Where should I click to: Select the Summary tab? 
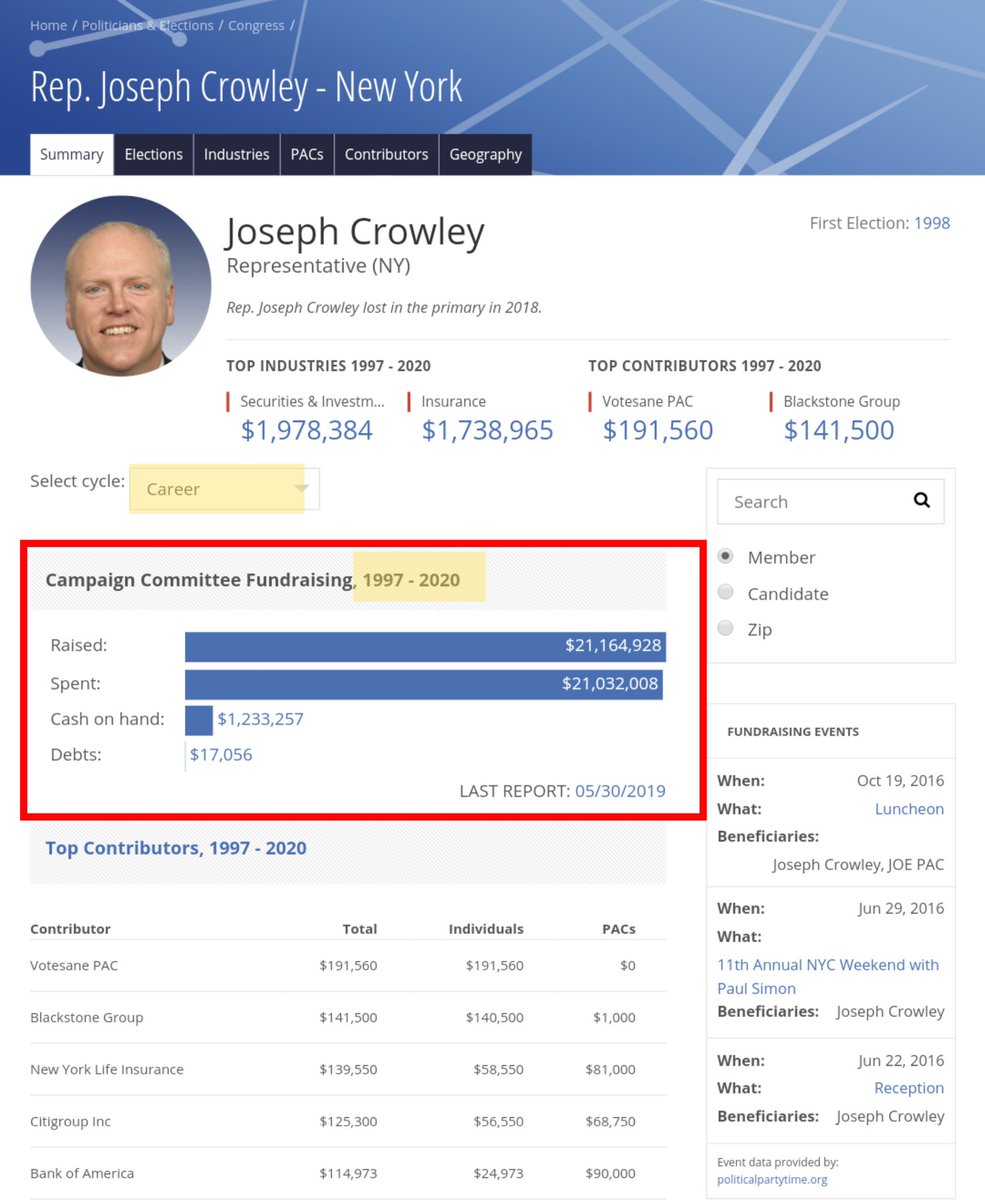pyautogui.click(x=71, y=154)
